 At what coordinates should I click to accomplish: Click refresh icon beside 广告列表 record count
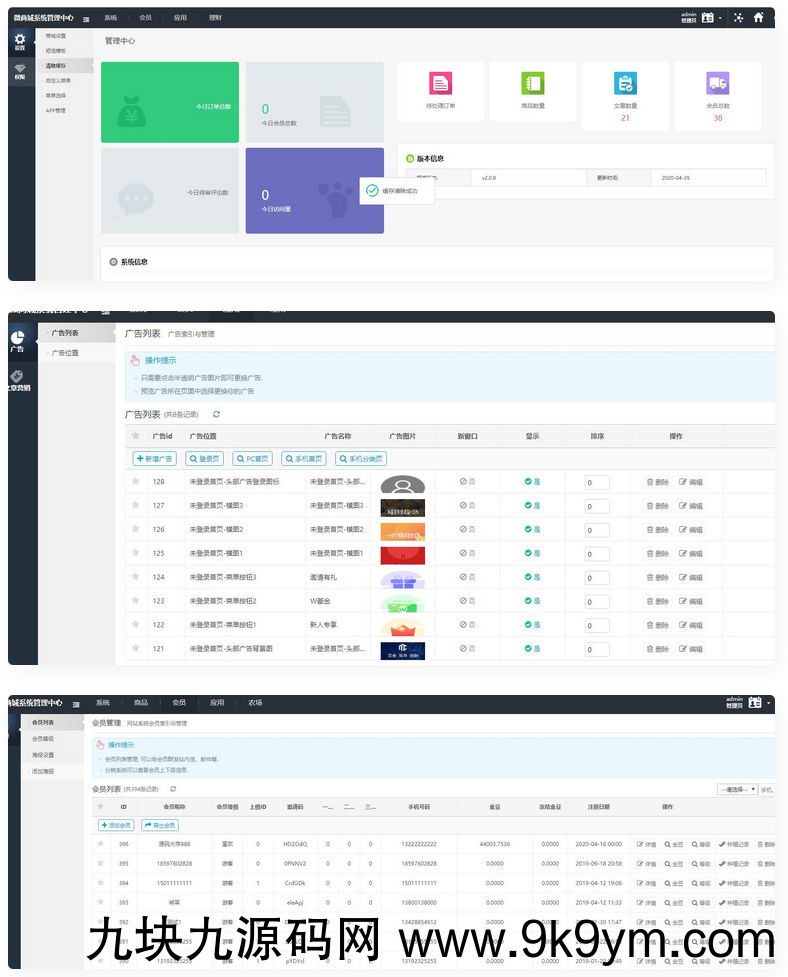217,414
